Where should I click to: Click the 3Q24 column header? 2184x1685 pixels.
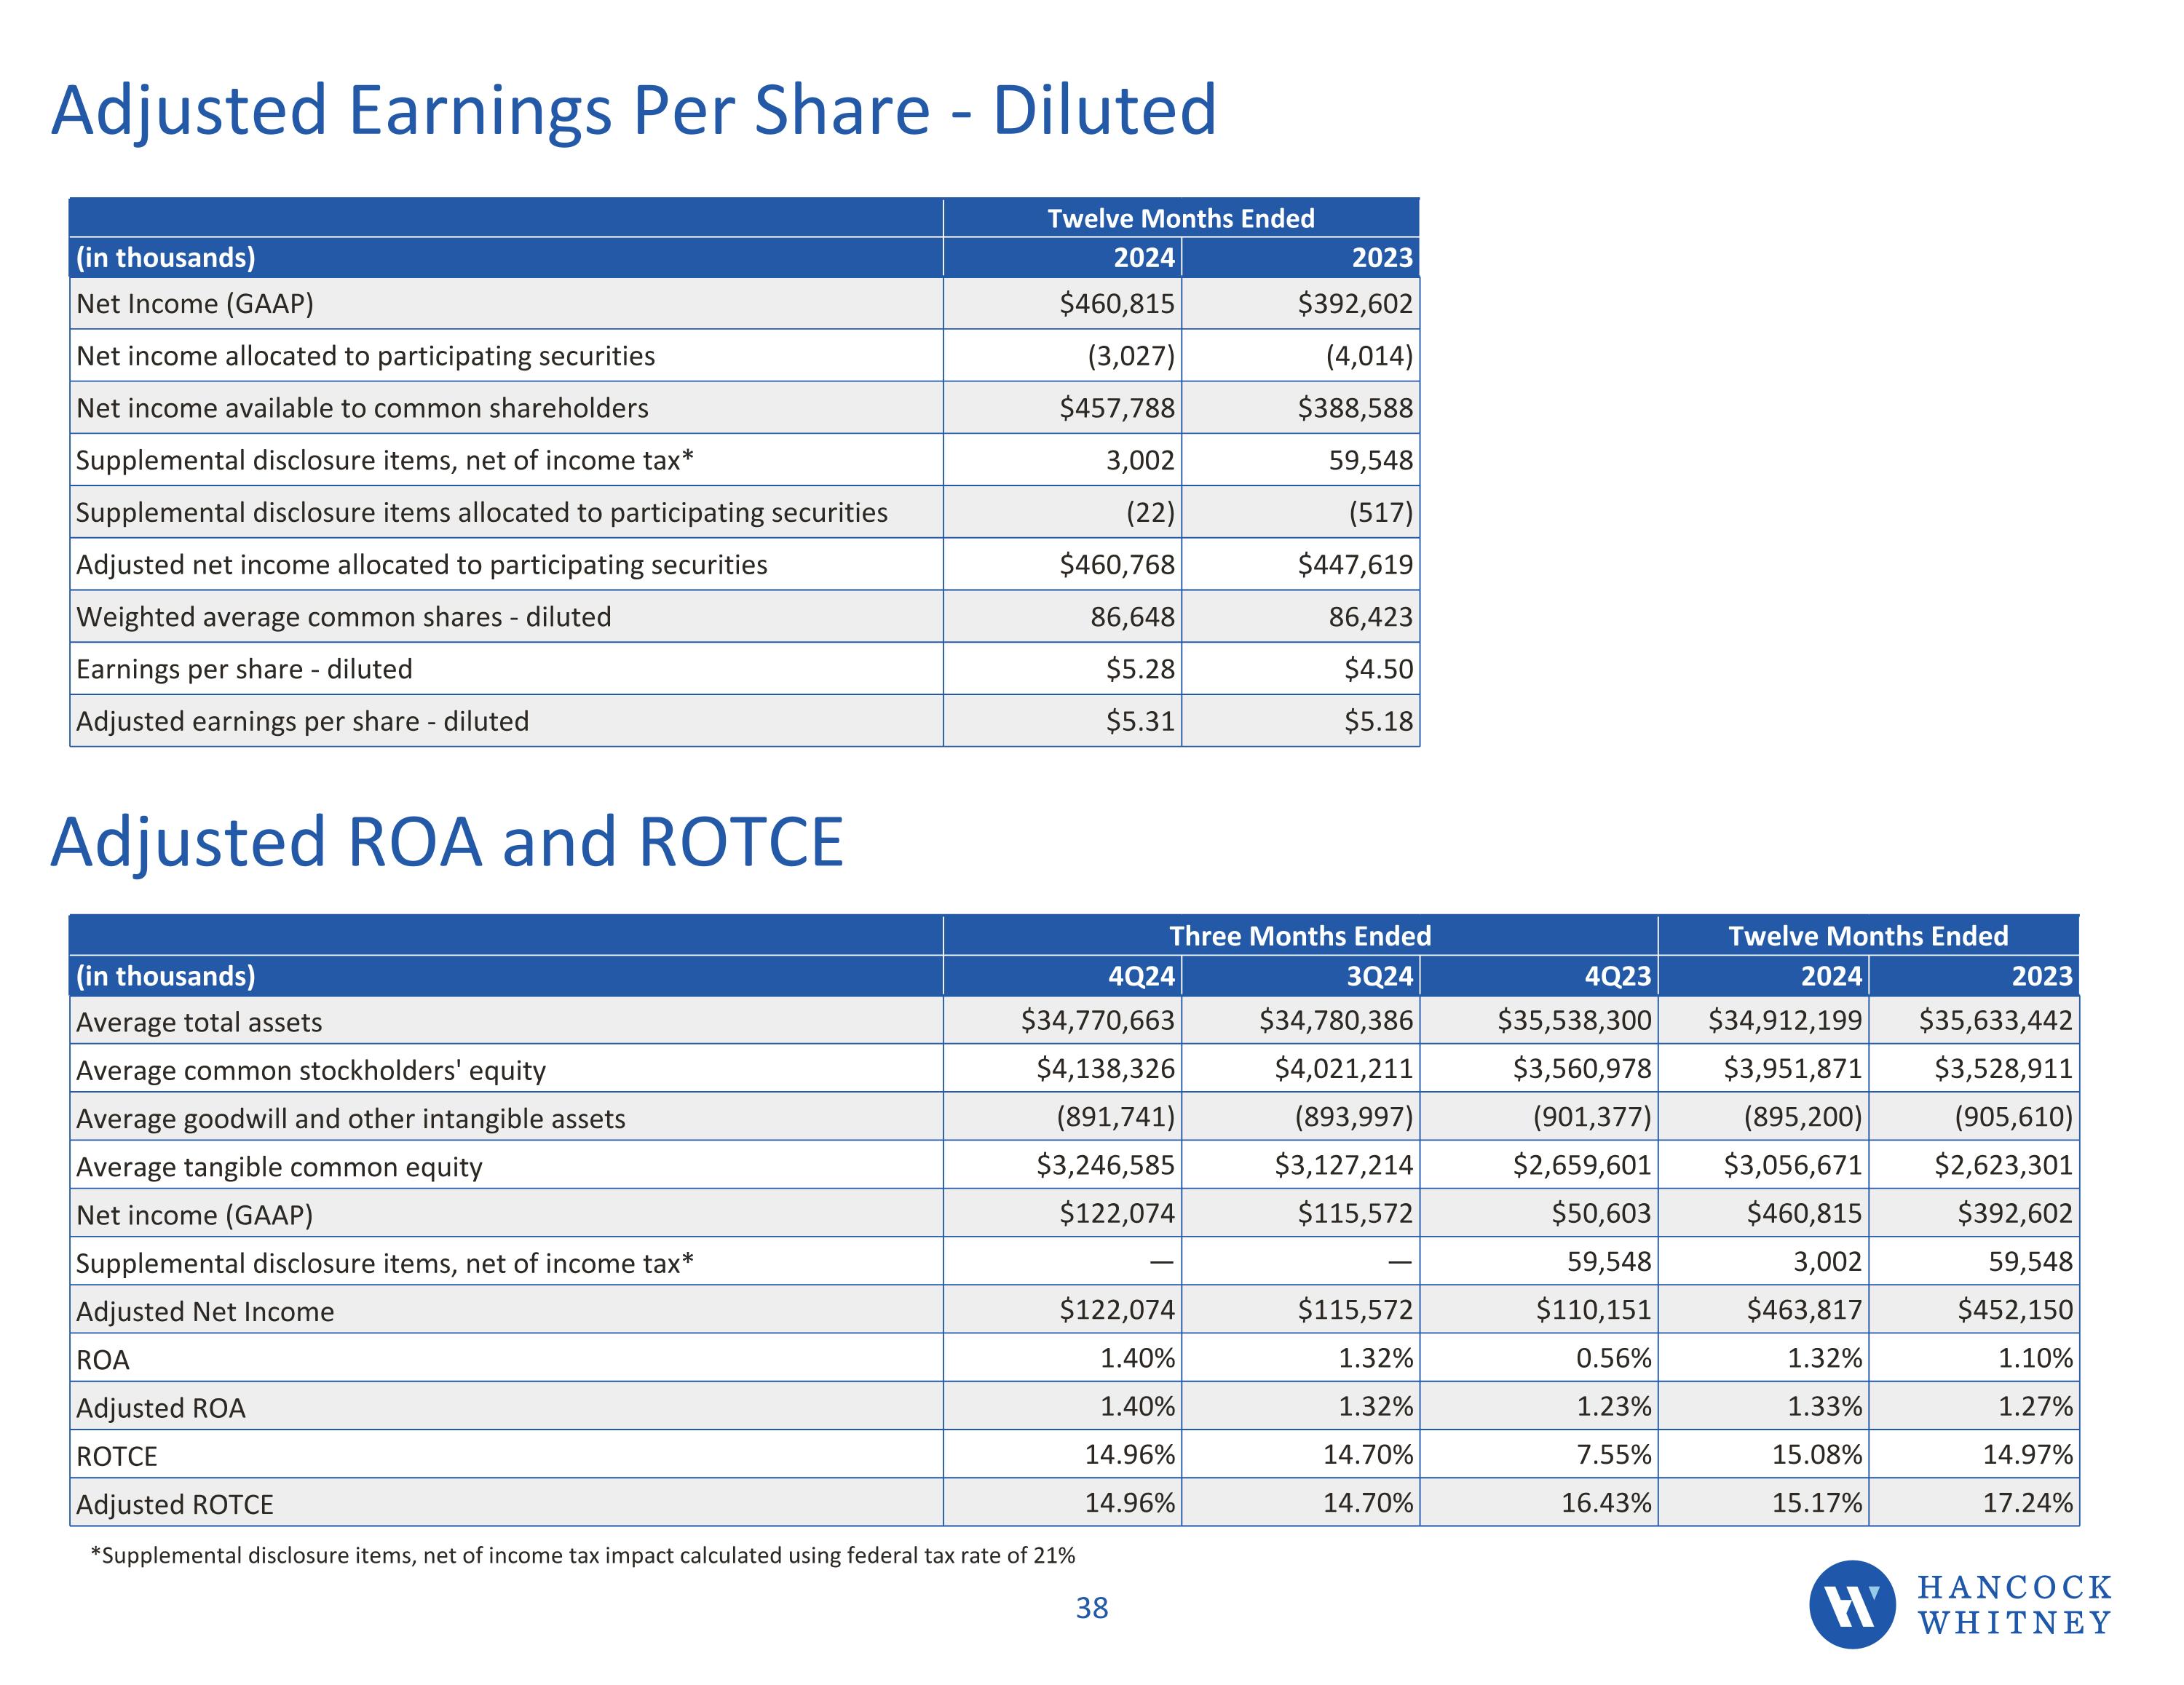pos(1380,976)
